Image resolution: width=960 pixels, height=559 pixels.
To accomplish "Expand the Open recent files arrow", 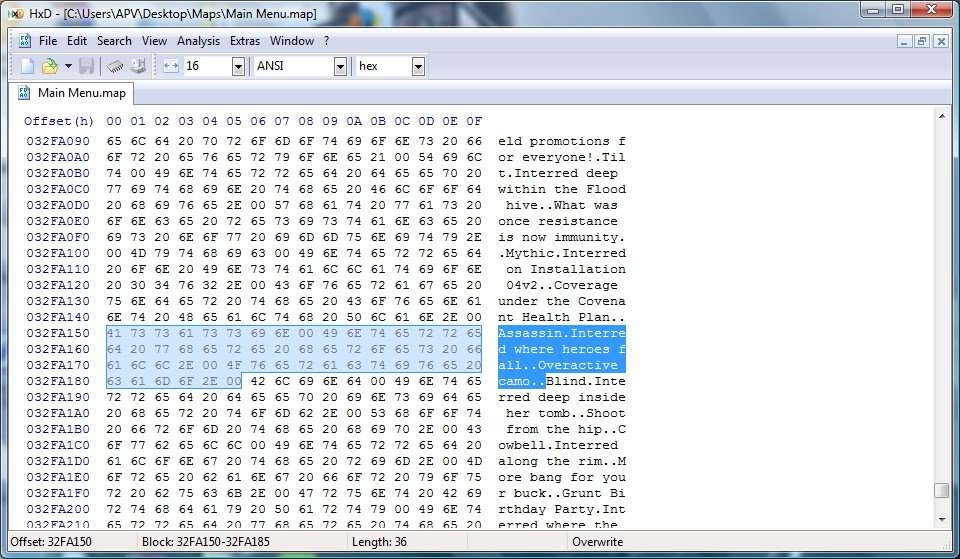I will pos(68,66).
